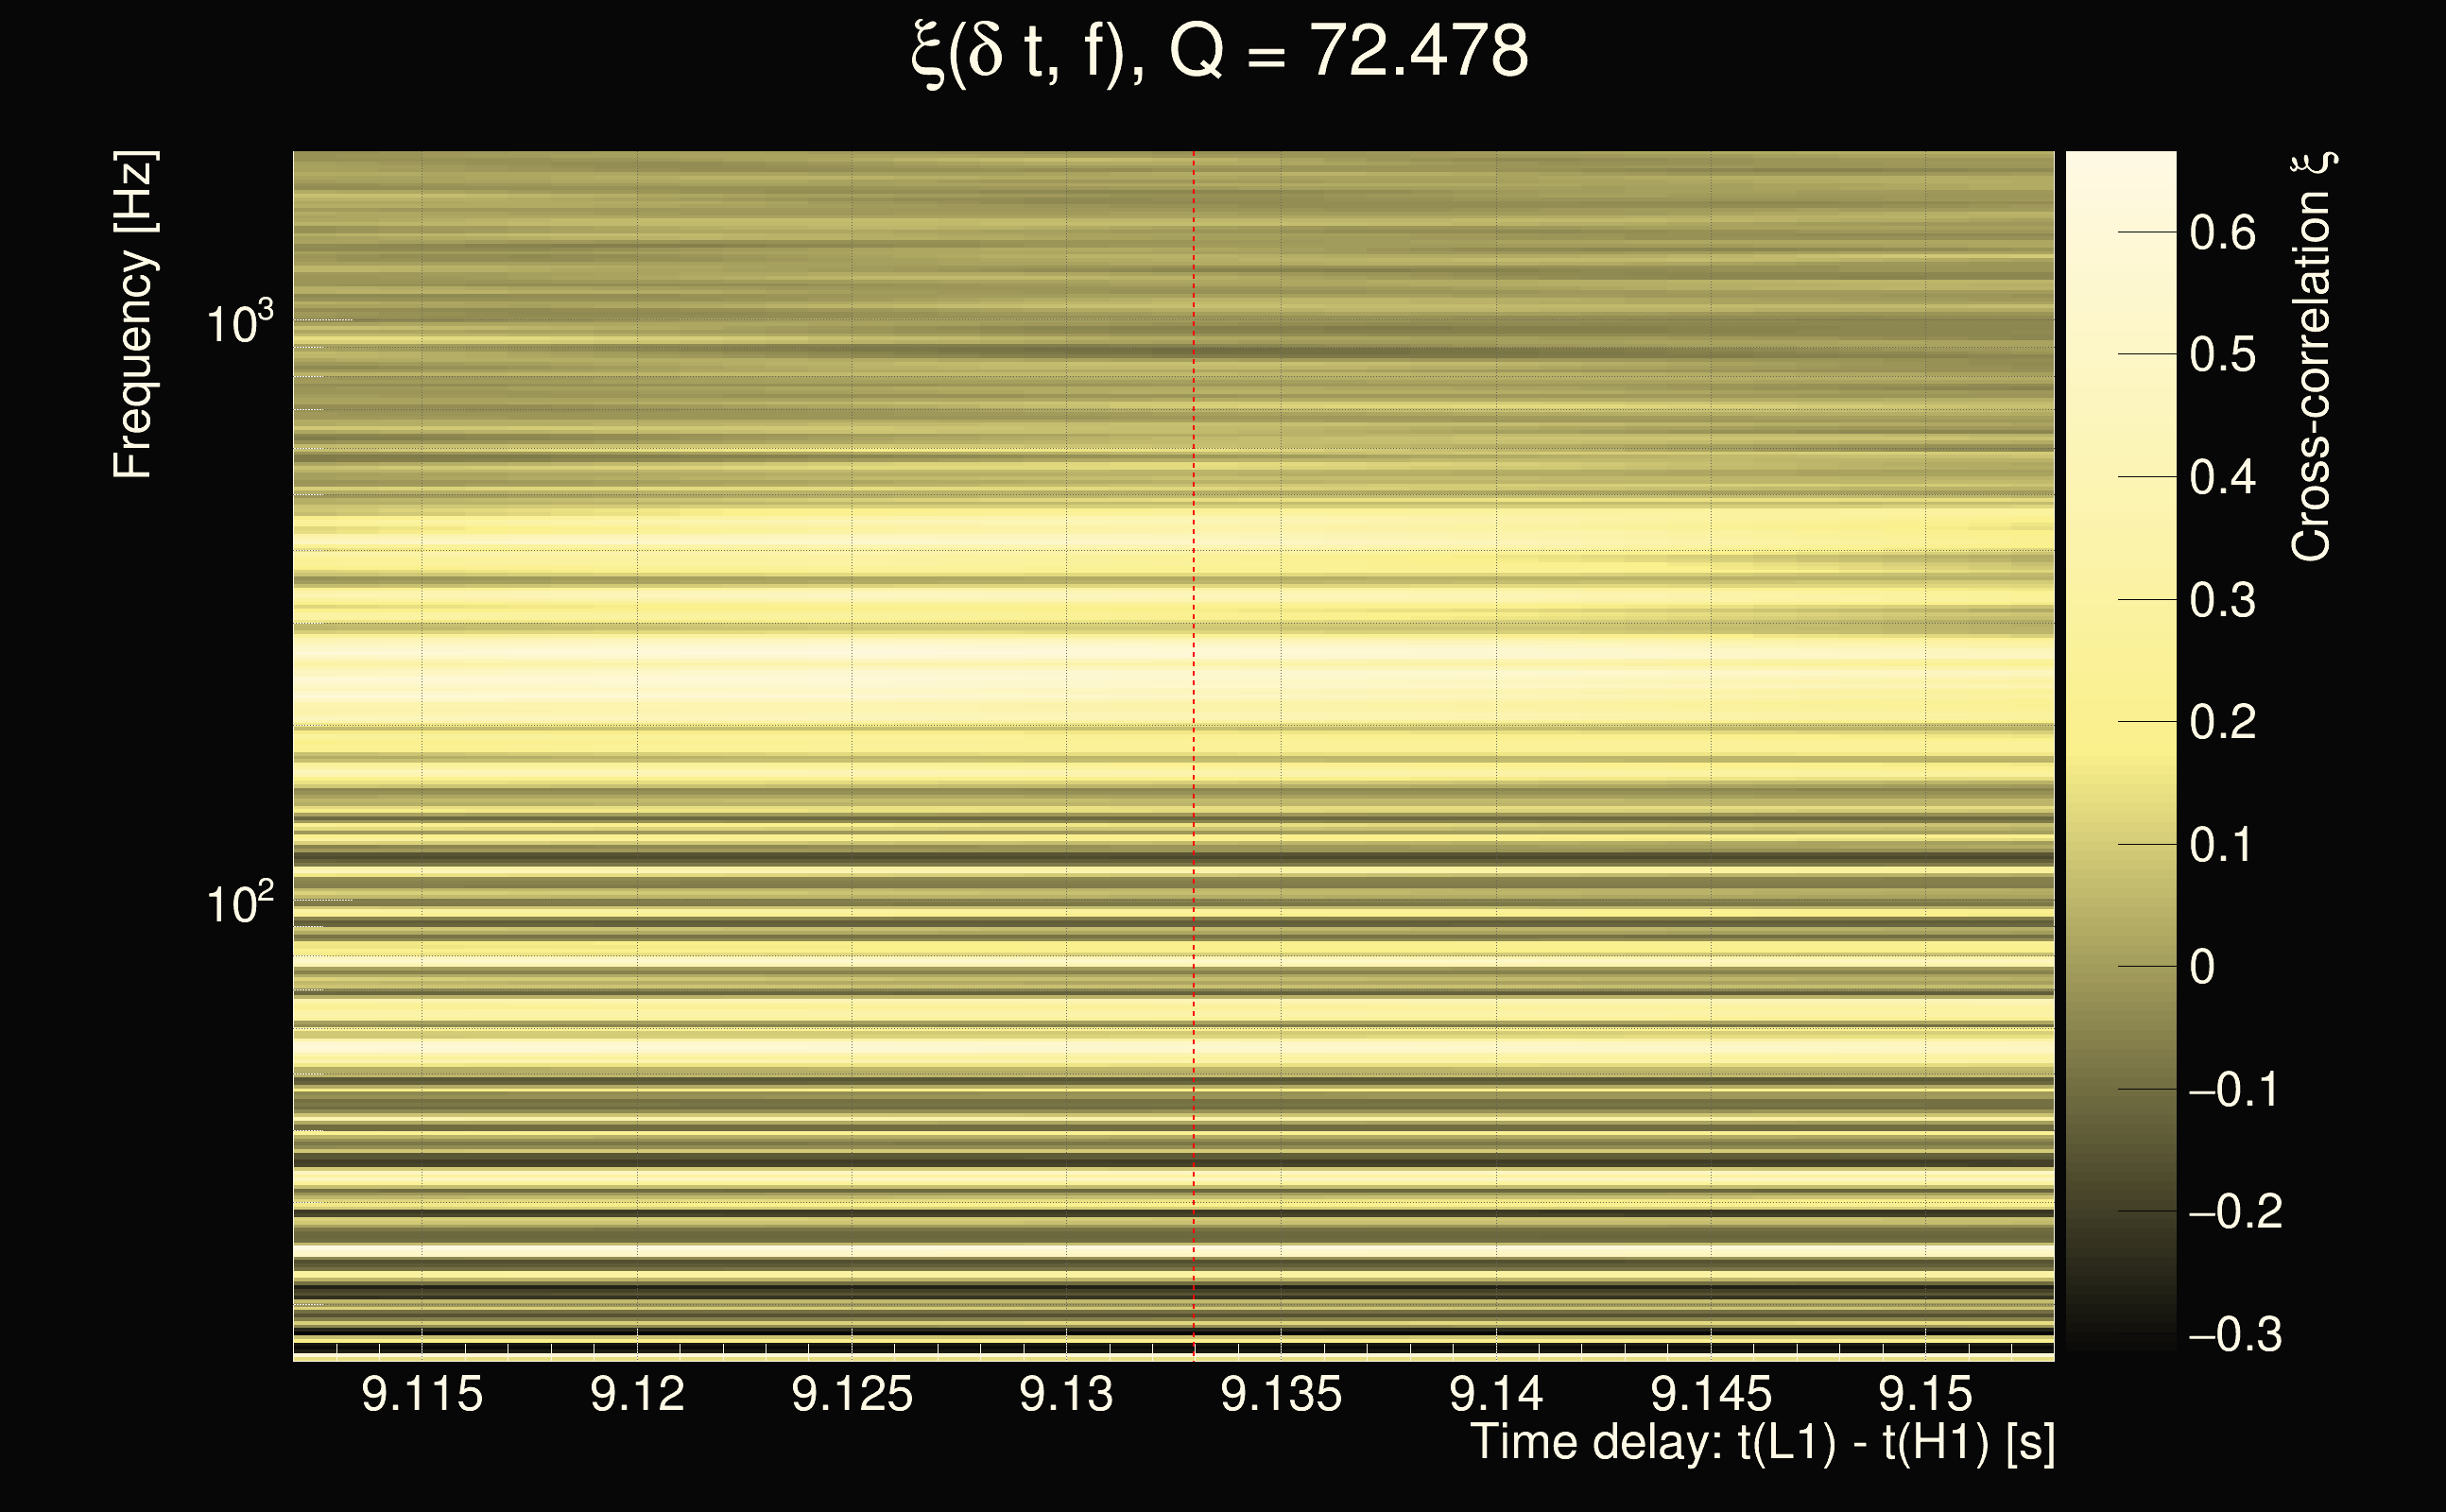Click the Frequency [Hz] axis label

[133, 315]
